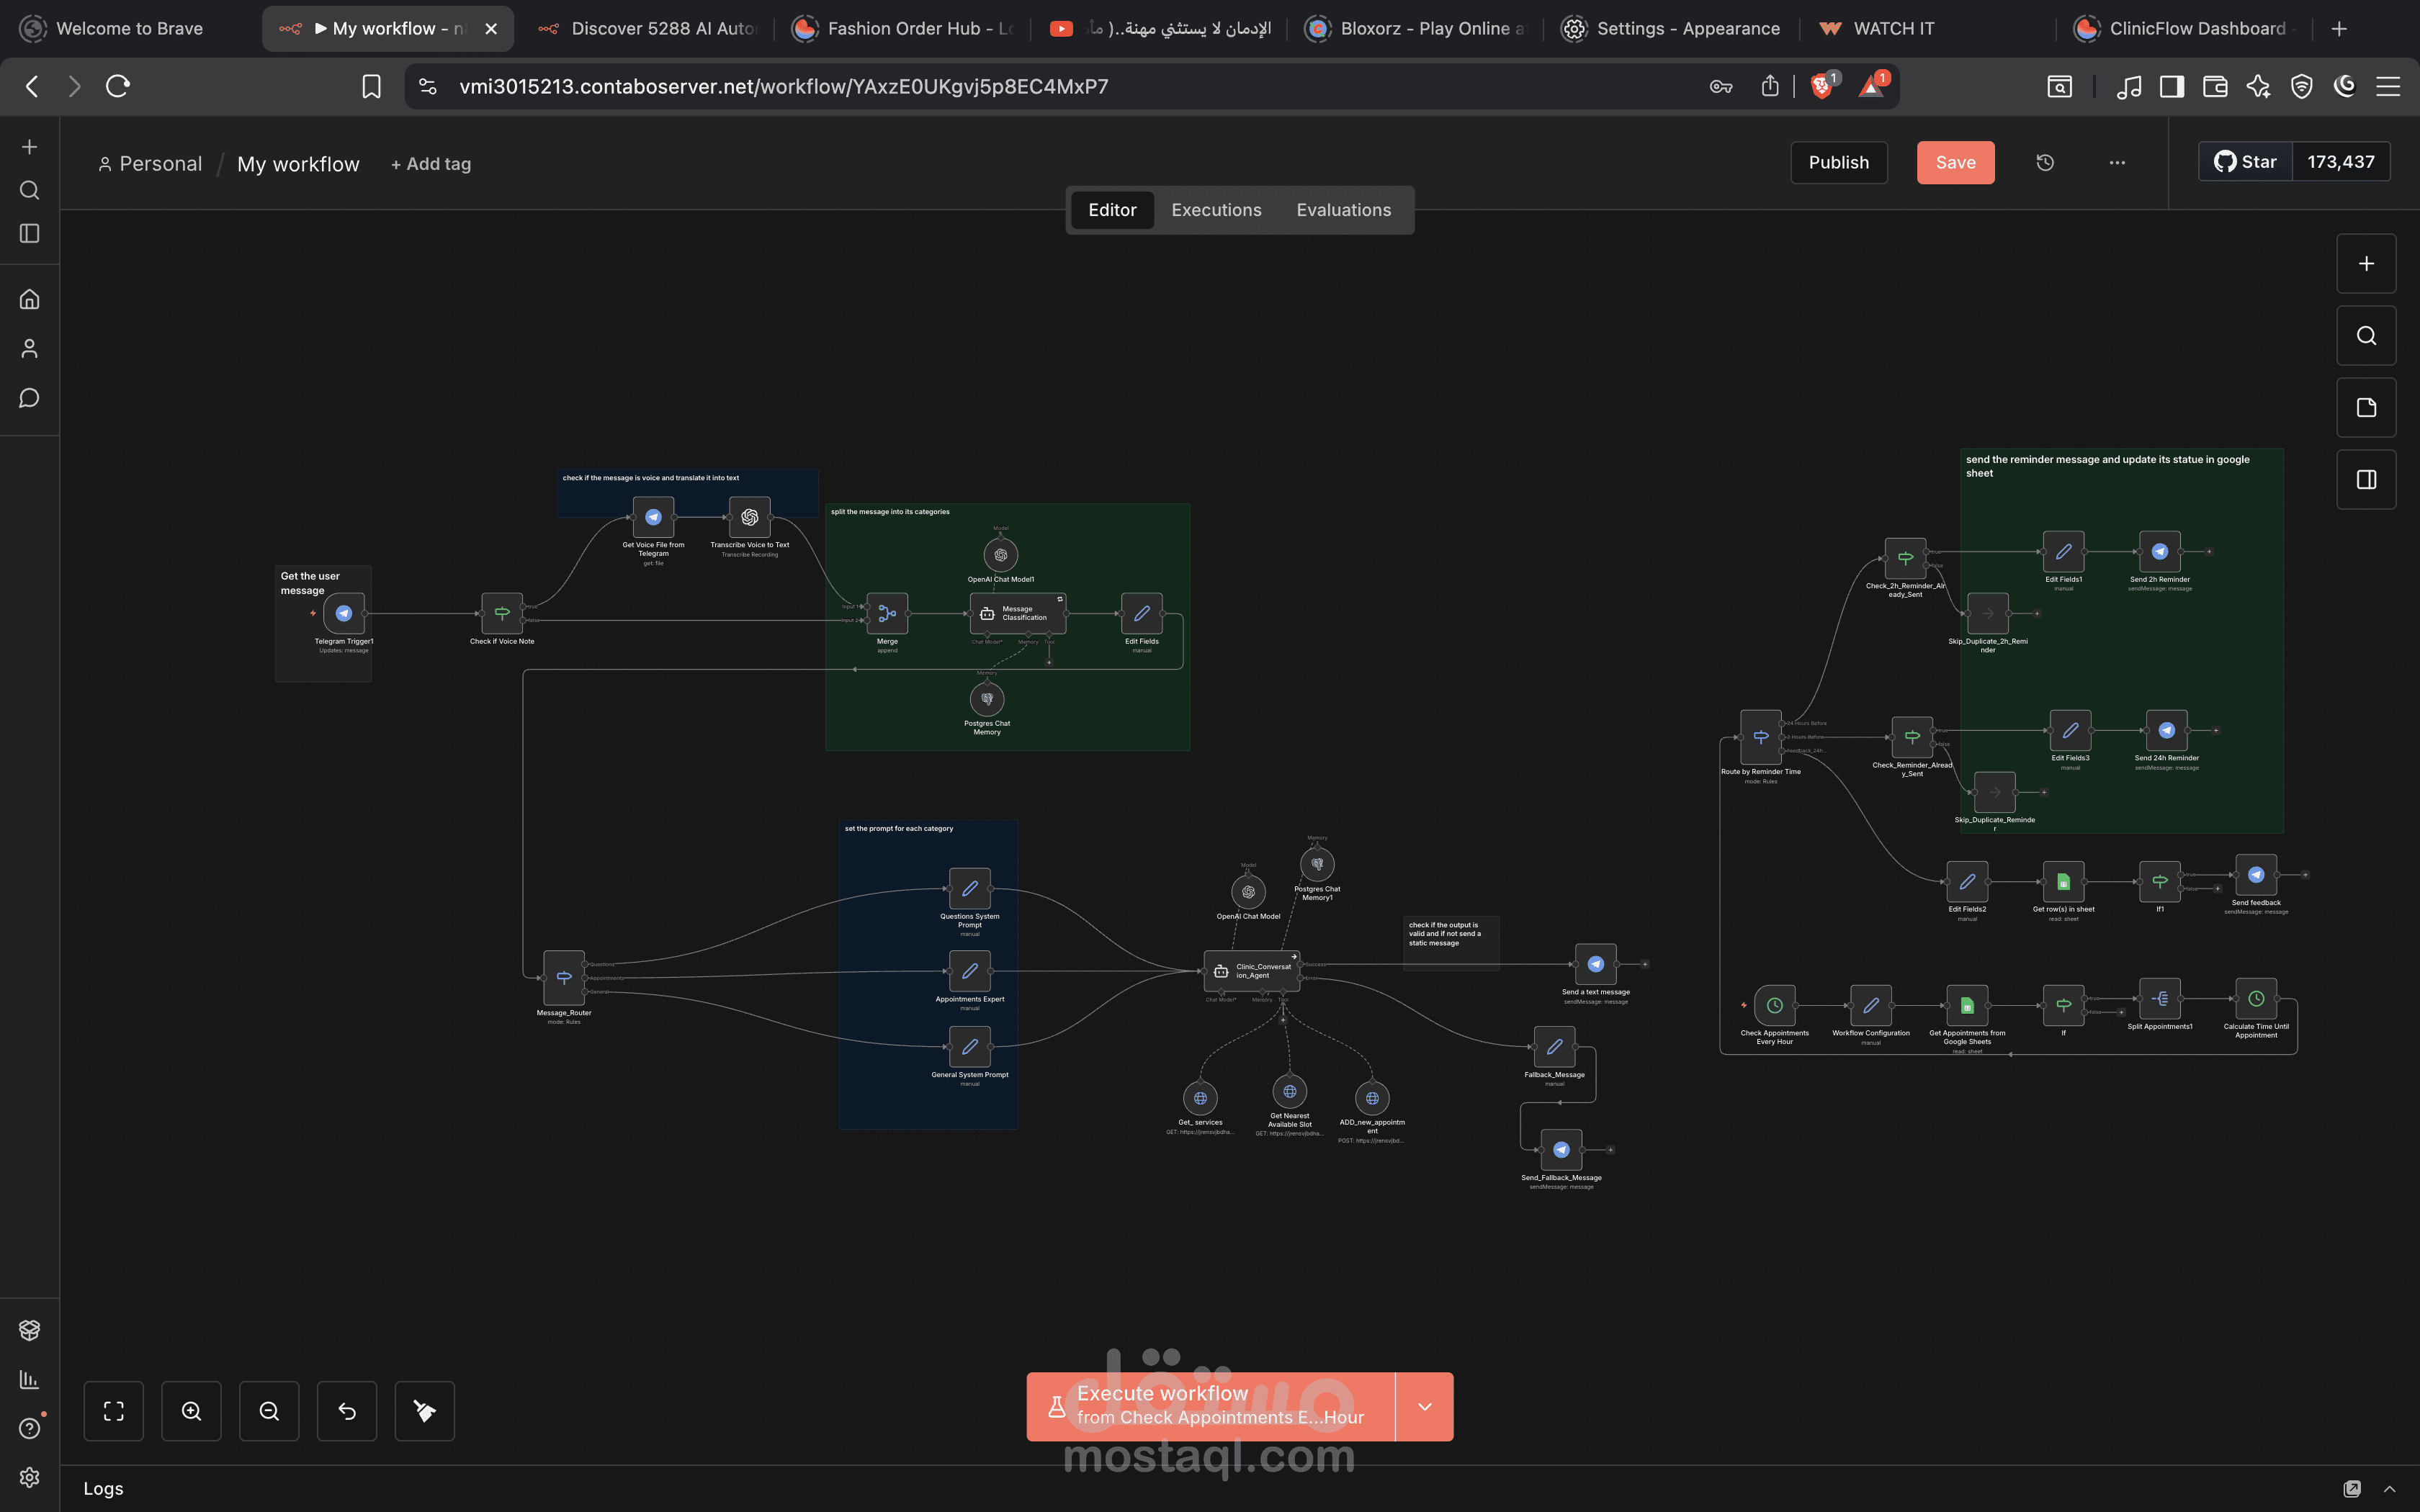Click the zoom to fit canvas icon
Image resolution: width=2420 pixels, height=1512 pixels.
[x=114, y=1411]
